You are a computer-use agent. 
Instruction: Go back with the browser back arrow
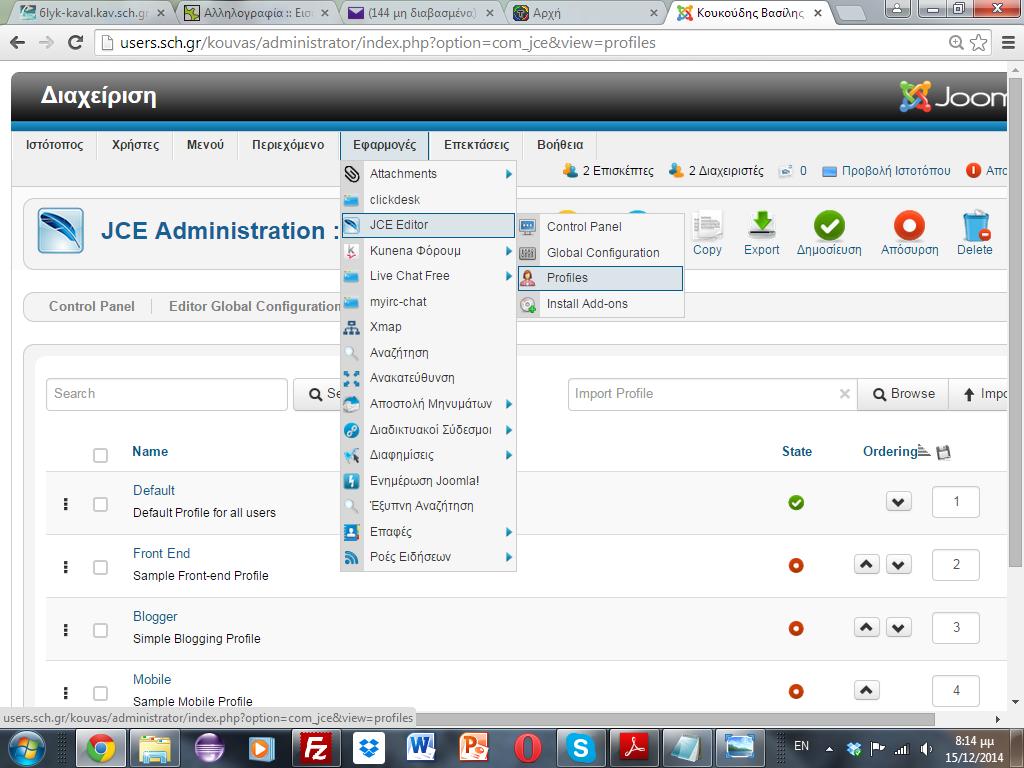coord(18,42)
